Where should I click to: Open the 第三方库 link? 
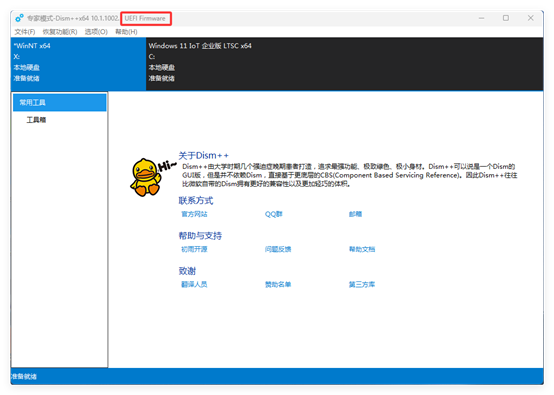(362, 284)
